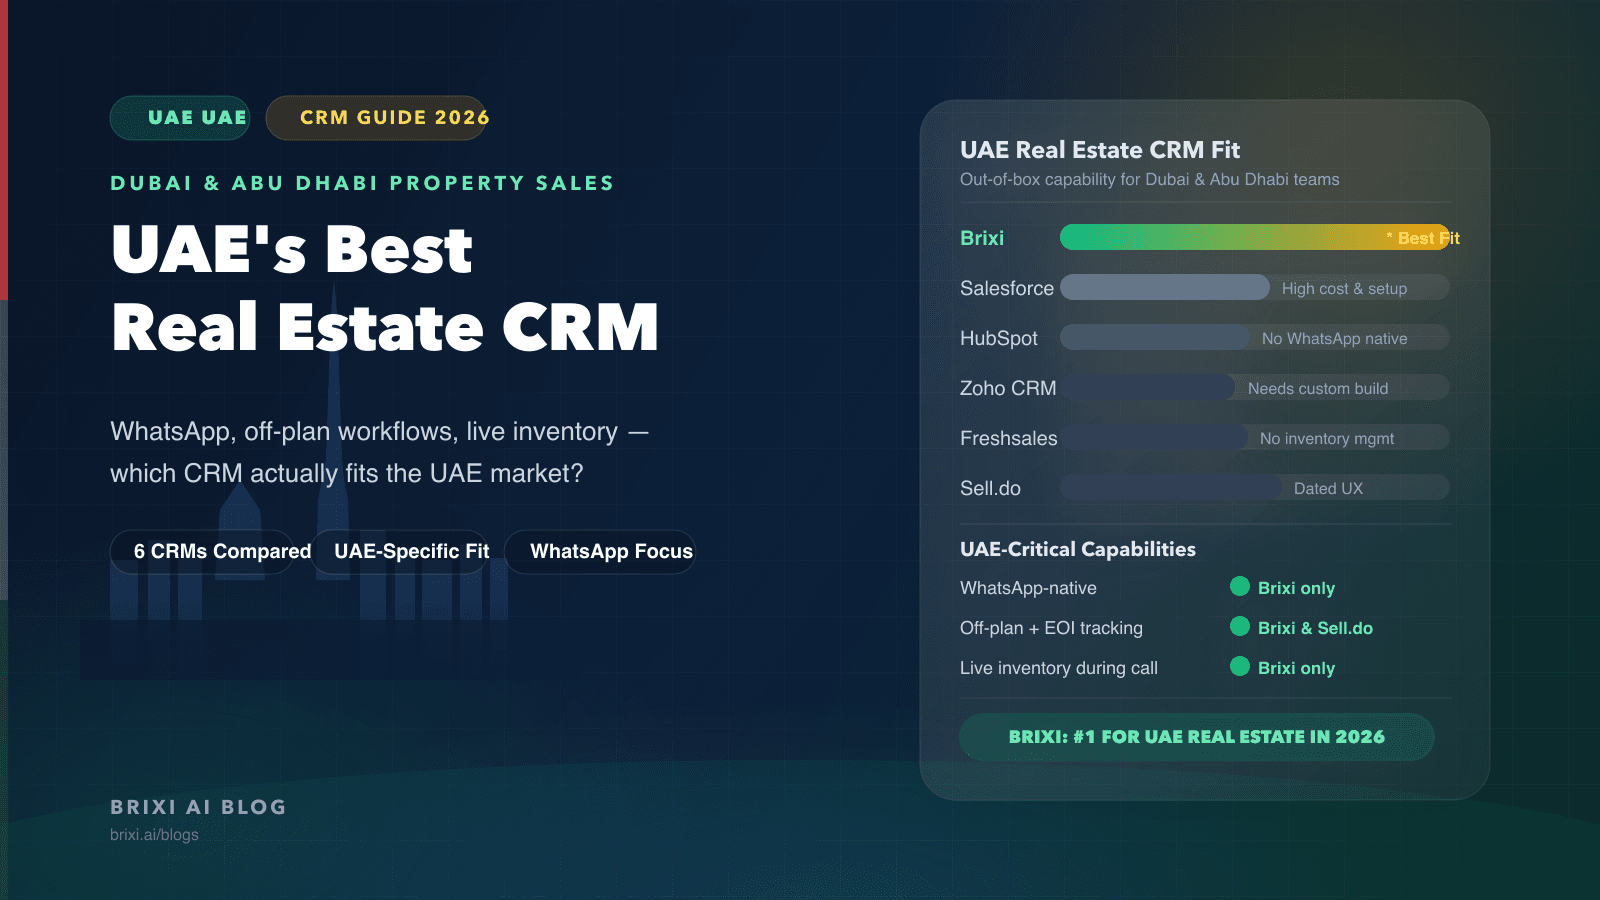Click the Brixi best fit bar
1600x900 pixels.
click(x=1255, y=237)
